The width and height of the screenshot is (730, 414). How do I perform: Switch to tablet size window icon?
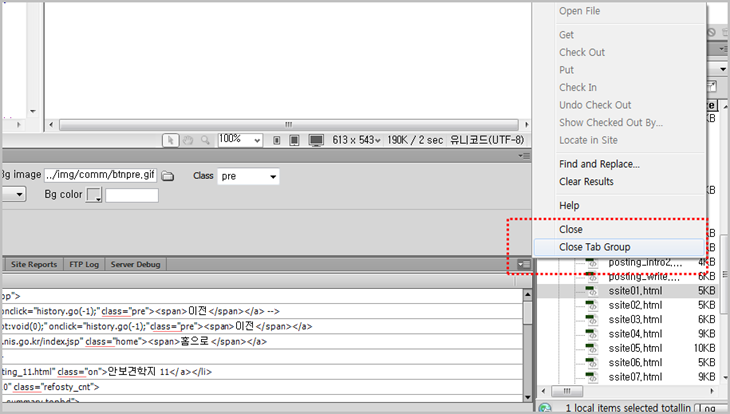pos(294,140)
